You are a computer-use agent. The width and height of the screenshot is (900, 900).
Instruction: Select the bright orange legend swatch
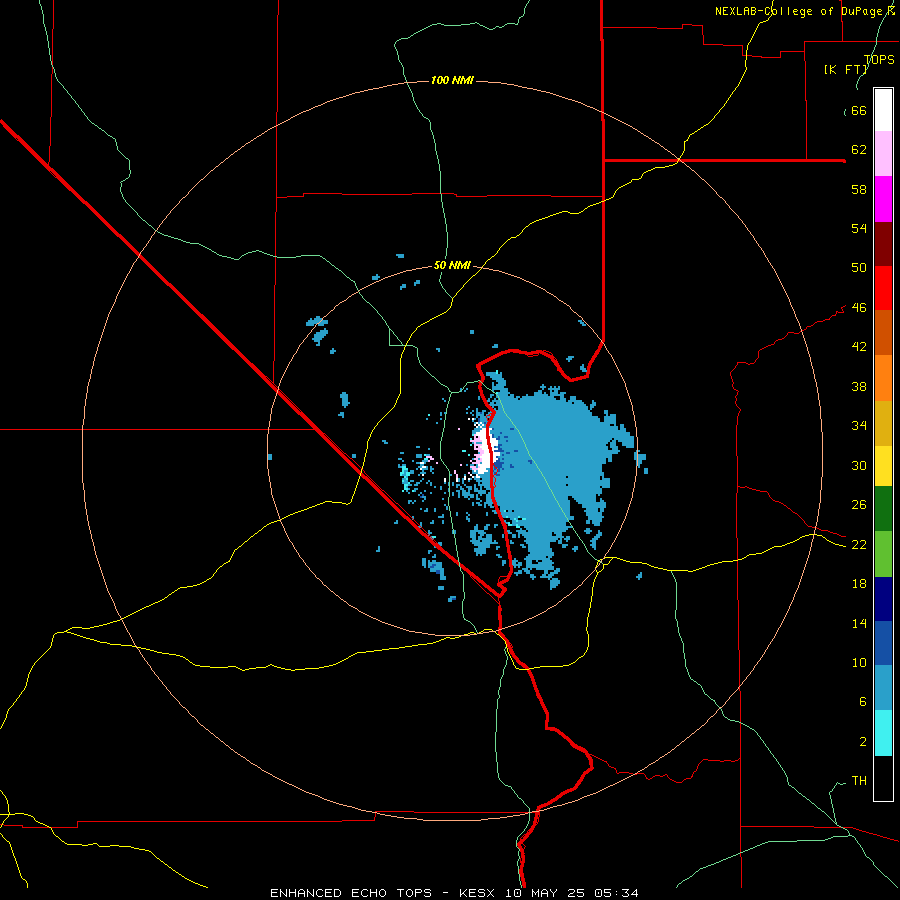883,378
